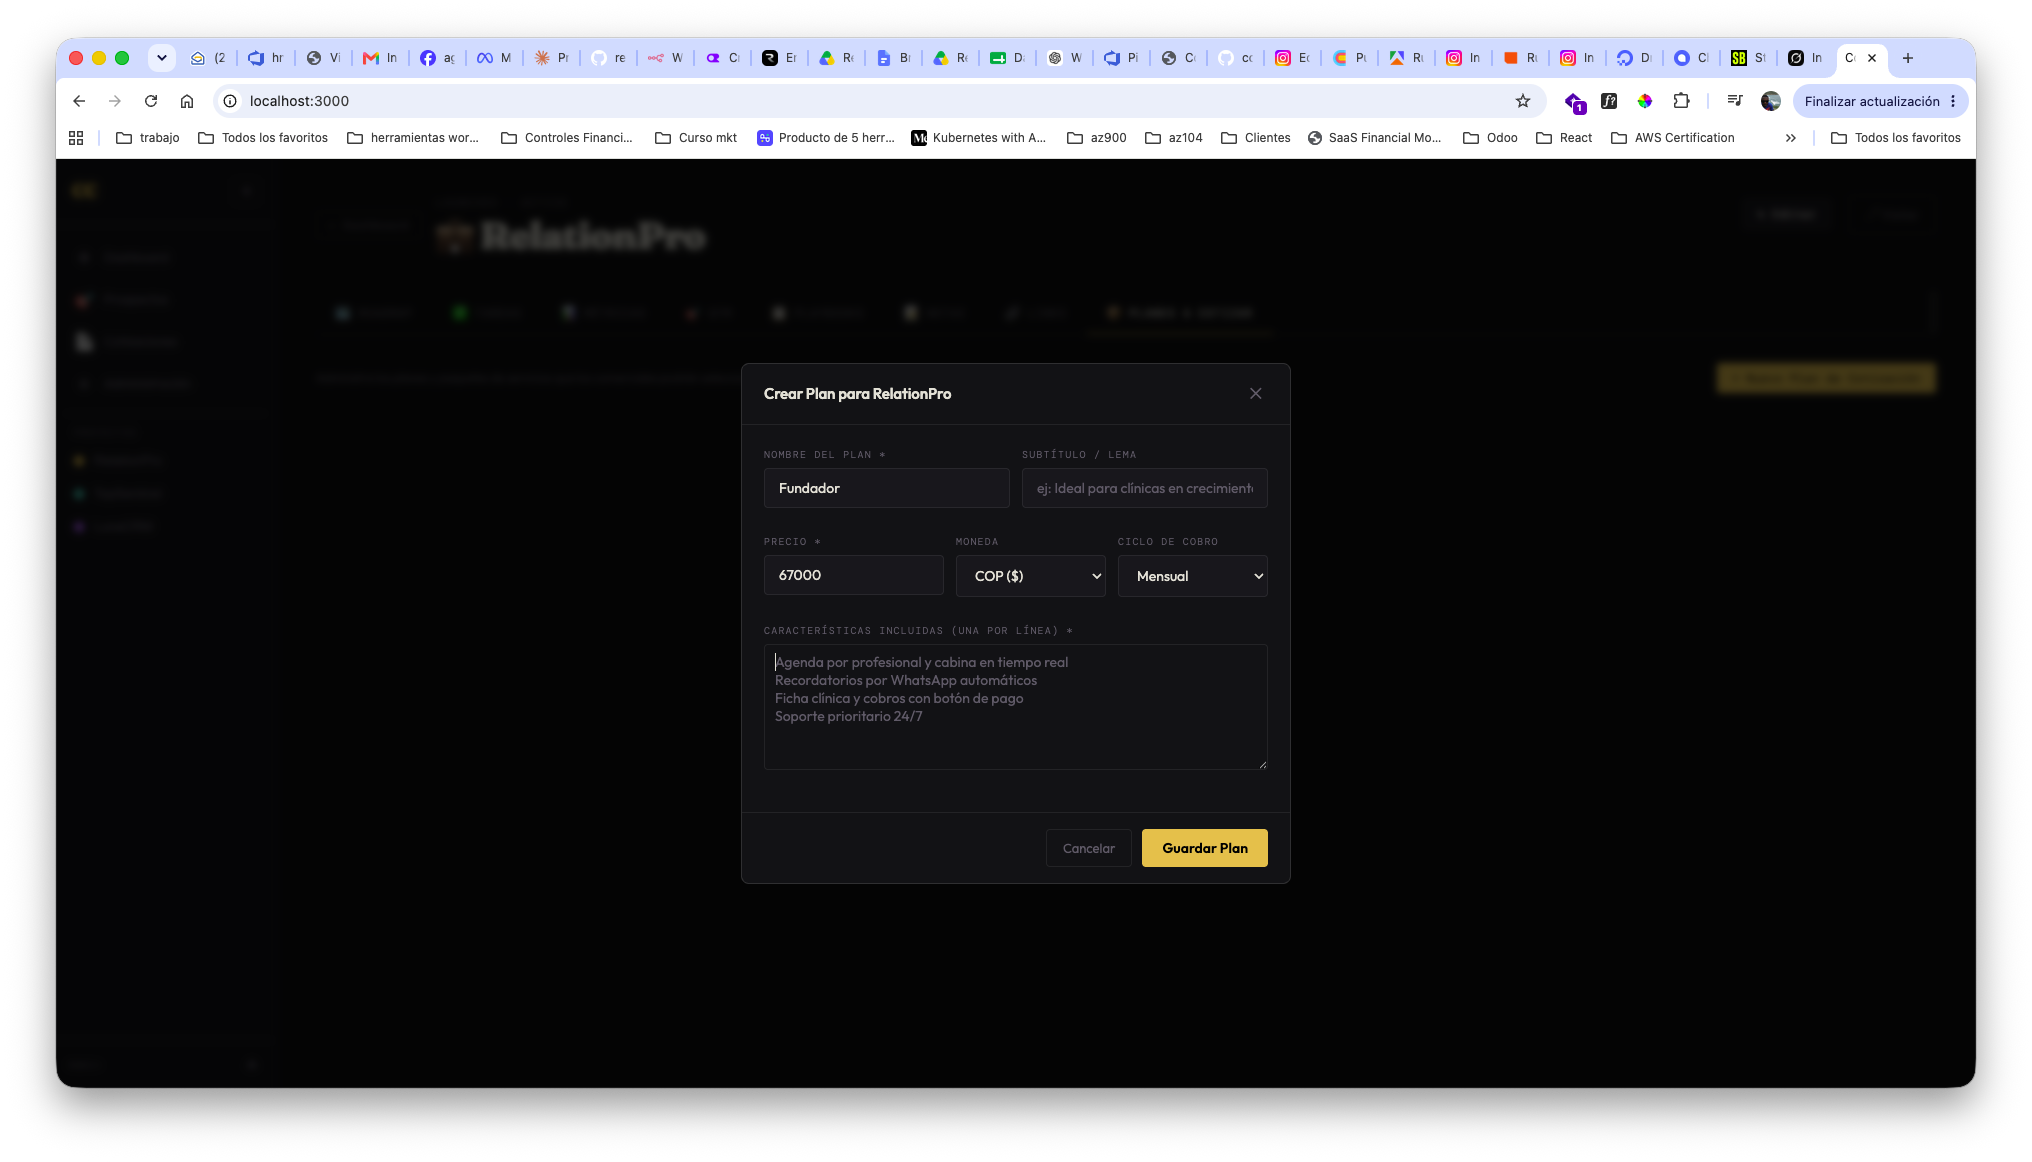This screenshot has height=1162, width=2032.
Task: Open the apps grid in bookmarks bar
Action: coord(76,138)
